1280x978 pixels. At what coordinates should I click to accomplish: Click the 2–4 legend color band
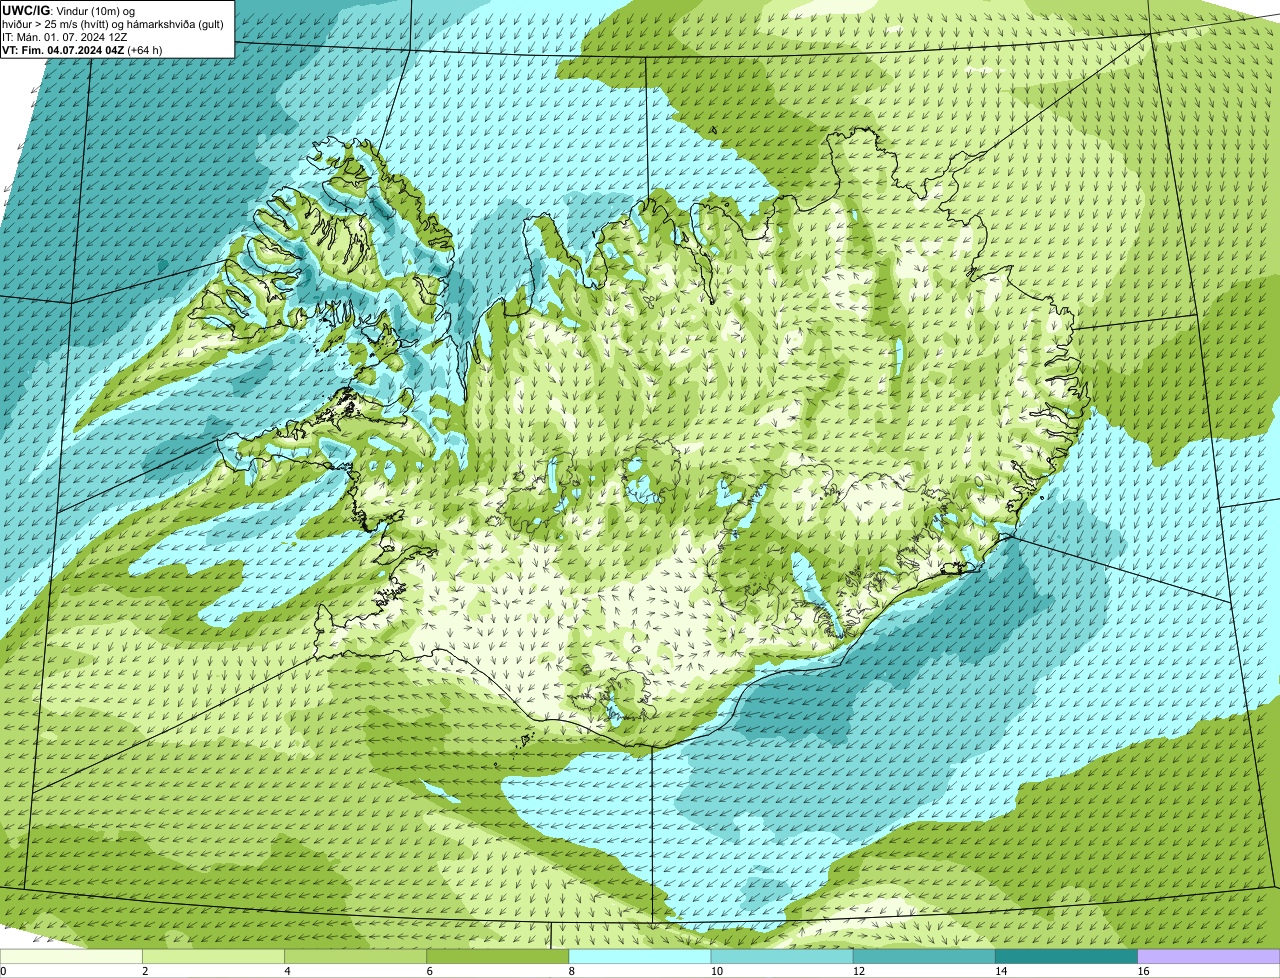pyautogui.click(x=213, y=957)
